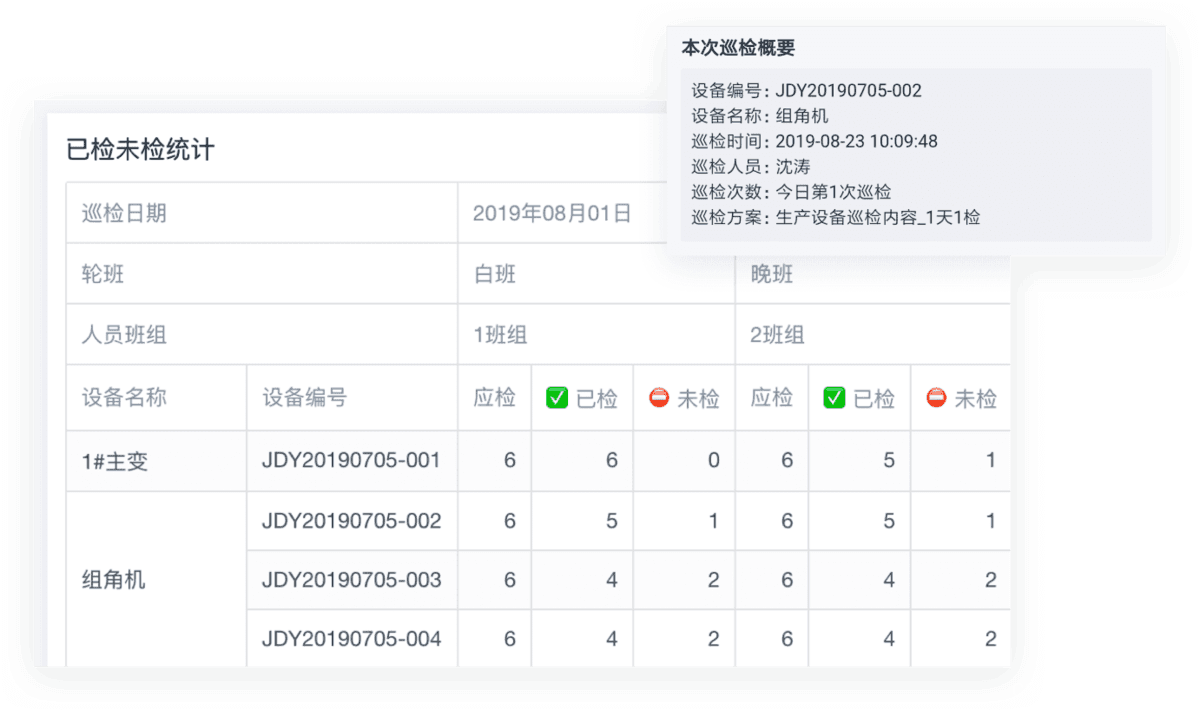Click 设备编号: JDY20190705-002 line in the popup
This screenshot has width=1200, height=710.
(806, 90)
